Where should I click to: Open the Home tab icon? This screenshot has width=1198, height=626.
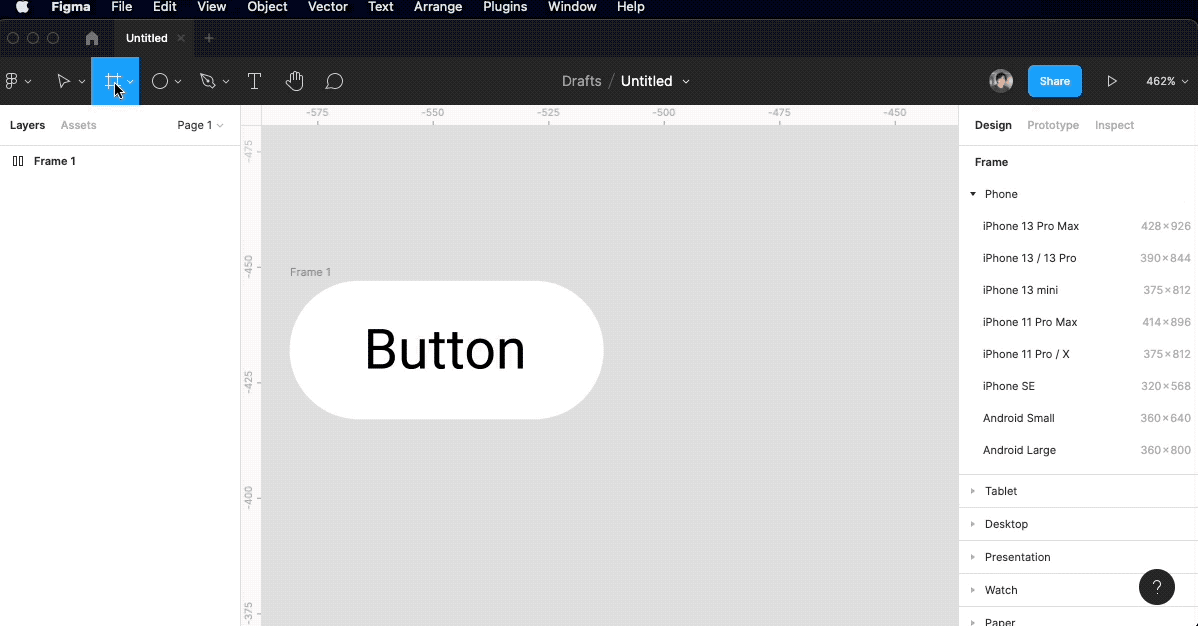click(x=92, y=38)
